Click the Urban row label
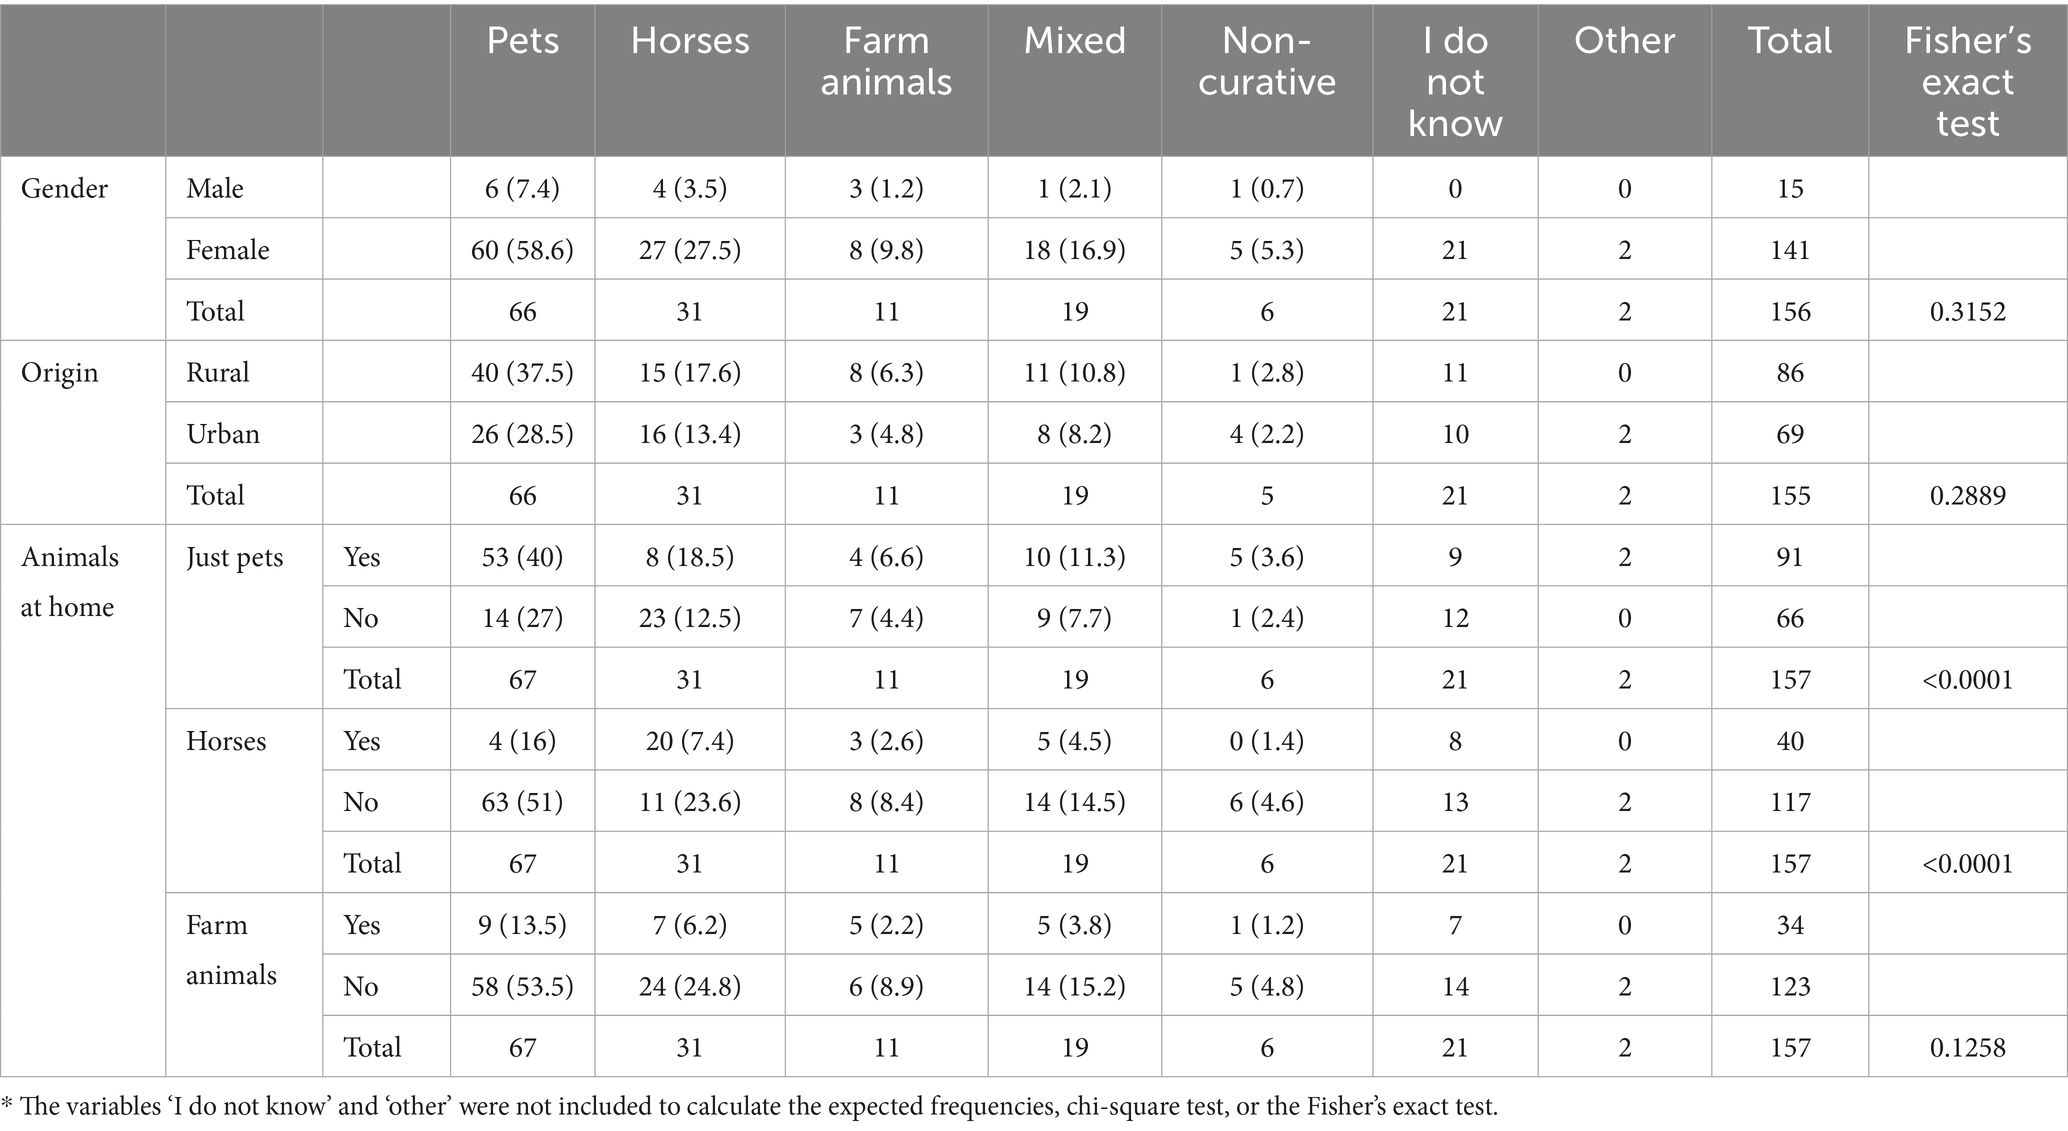2068x1131 pixels. coord(222,434)
